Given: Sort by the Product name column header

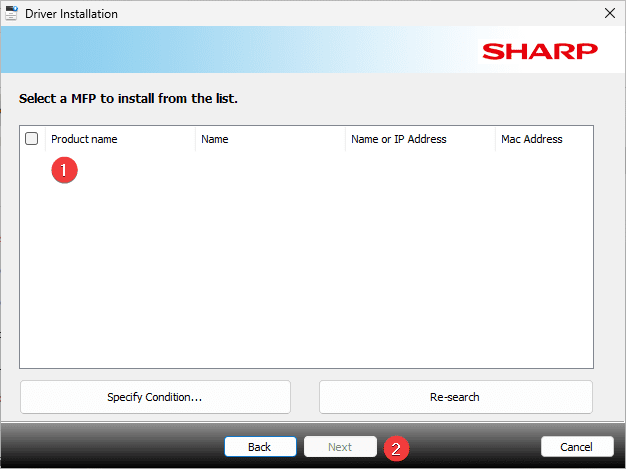Looking at the screenshot, I should click(84, 139).
